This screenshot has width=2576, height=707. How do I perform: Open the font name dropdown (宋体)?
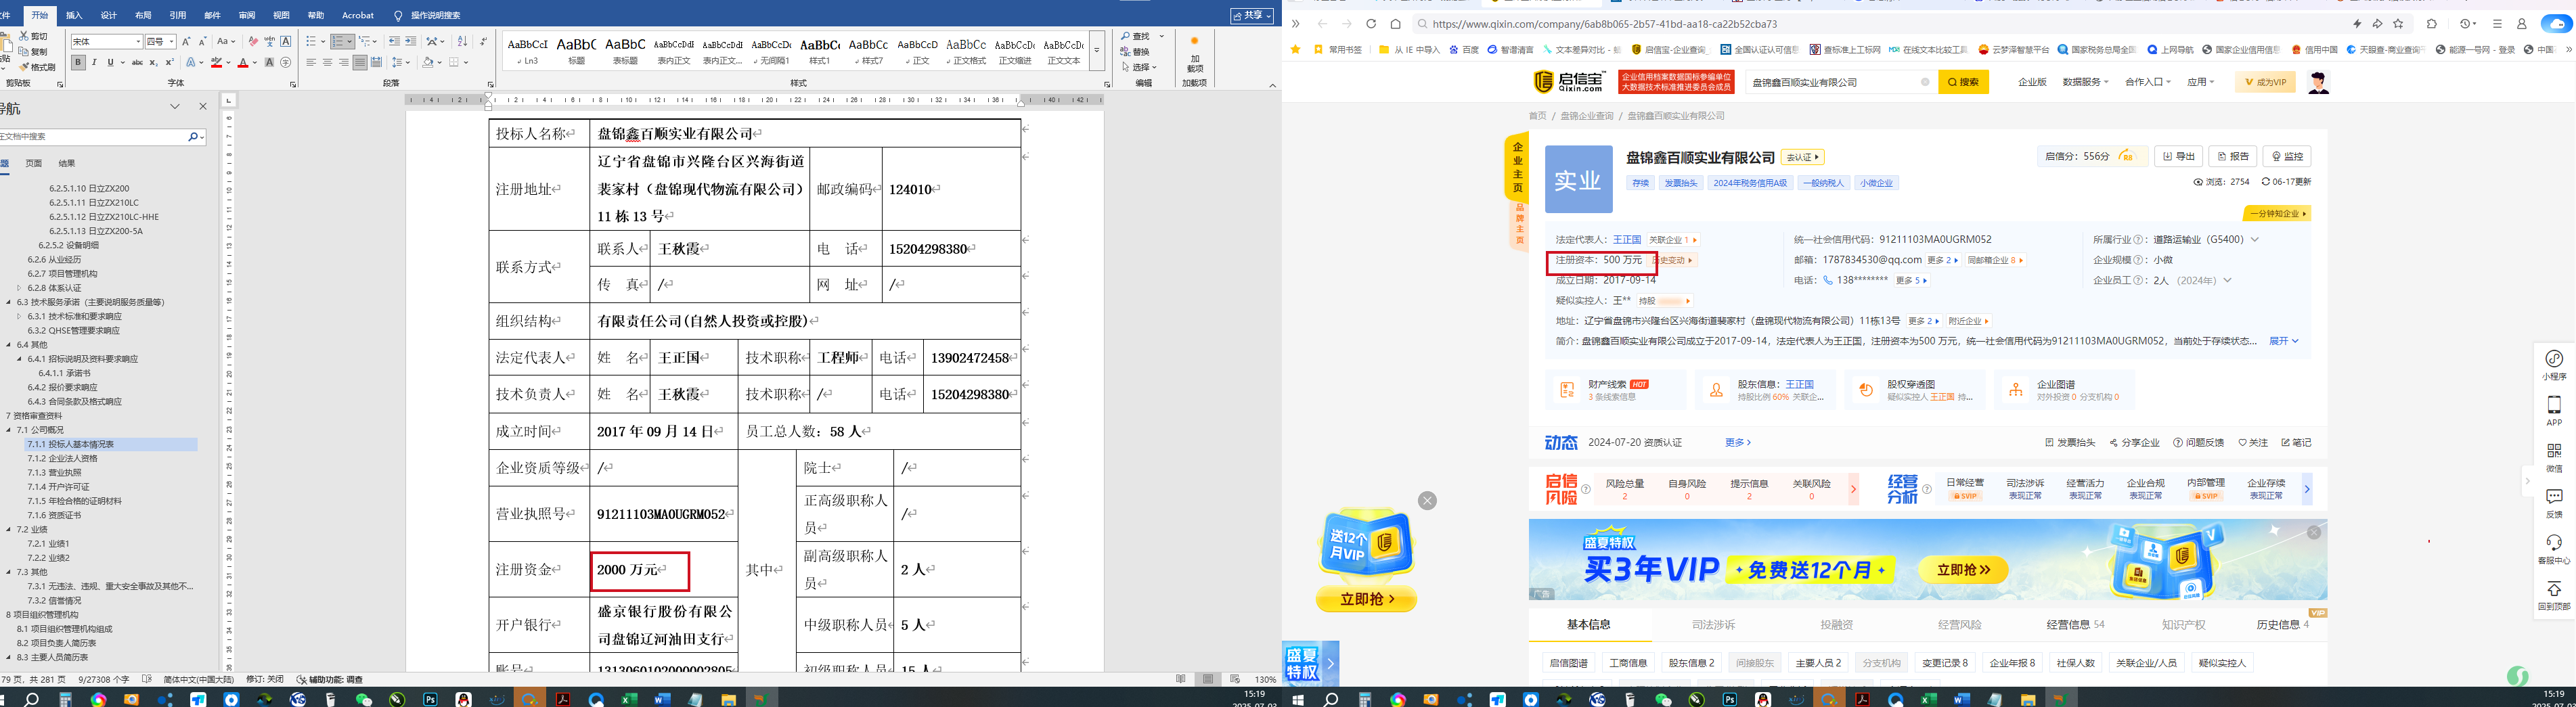click(x=137, y=42)
